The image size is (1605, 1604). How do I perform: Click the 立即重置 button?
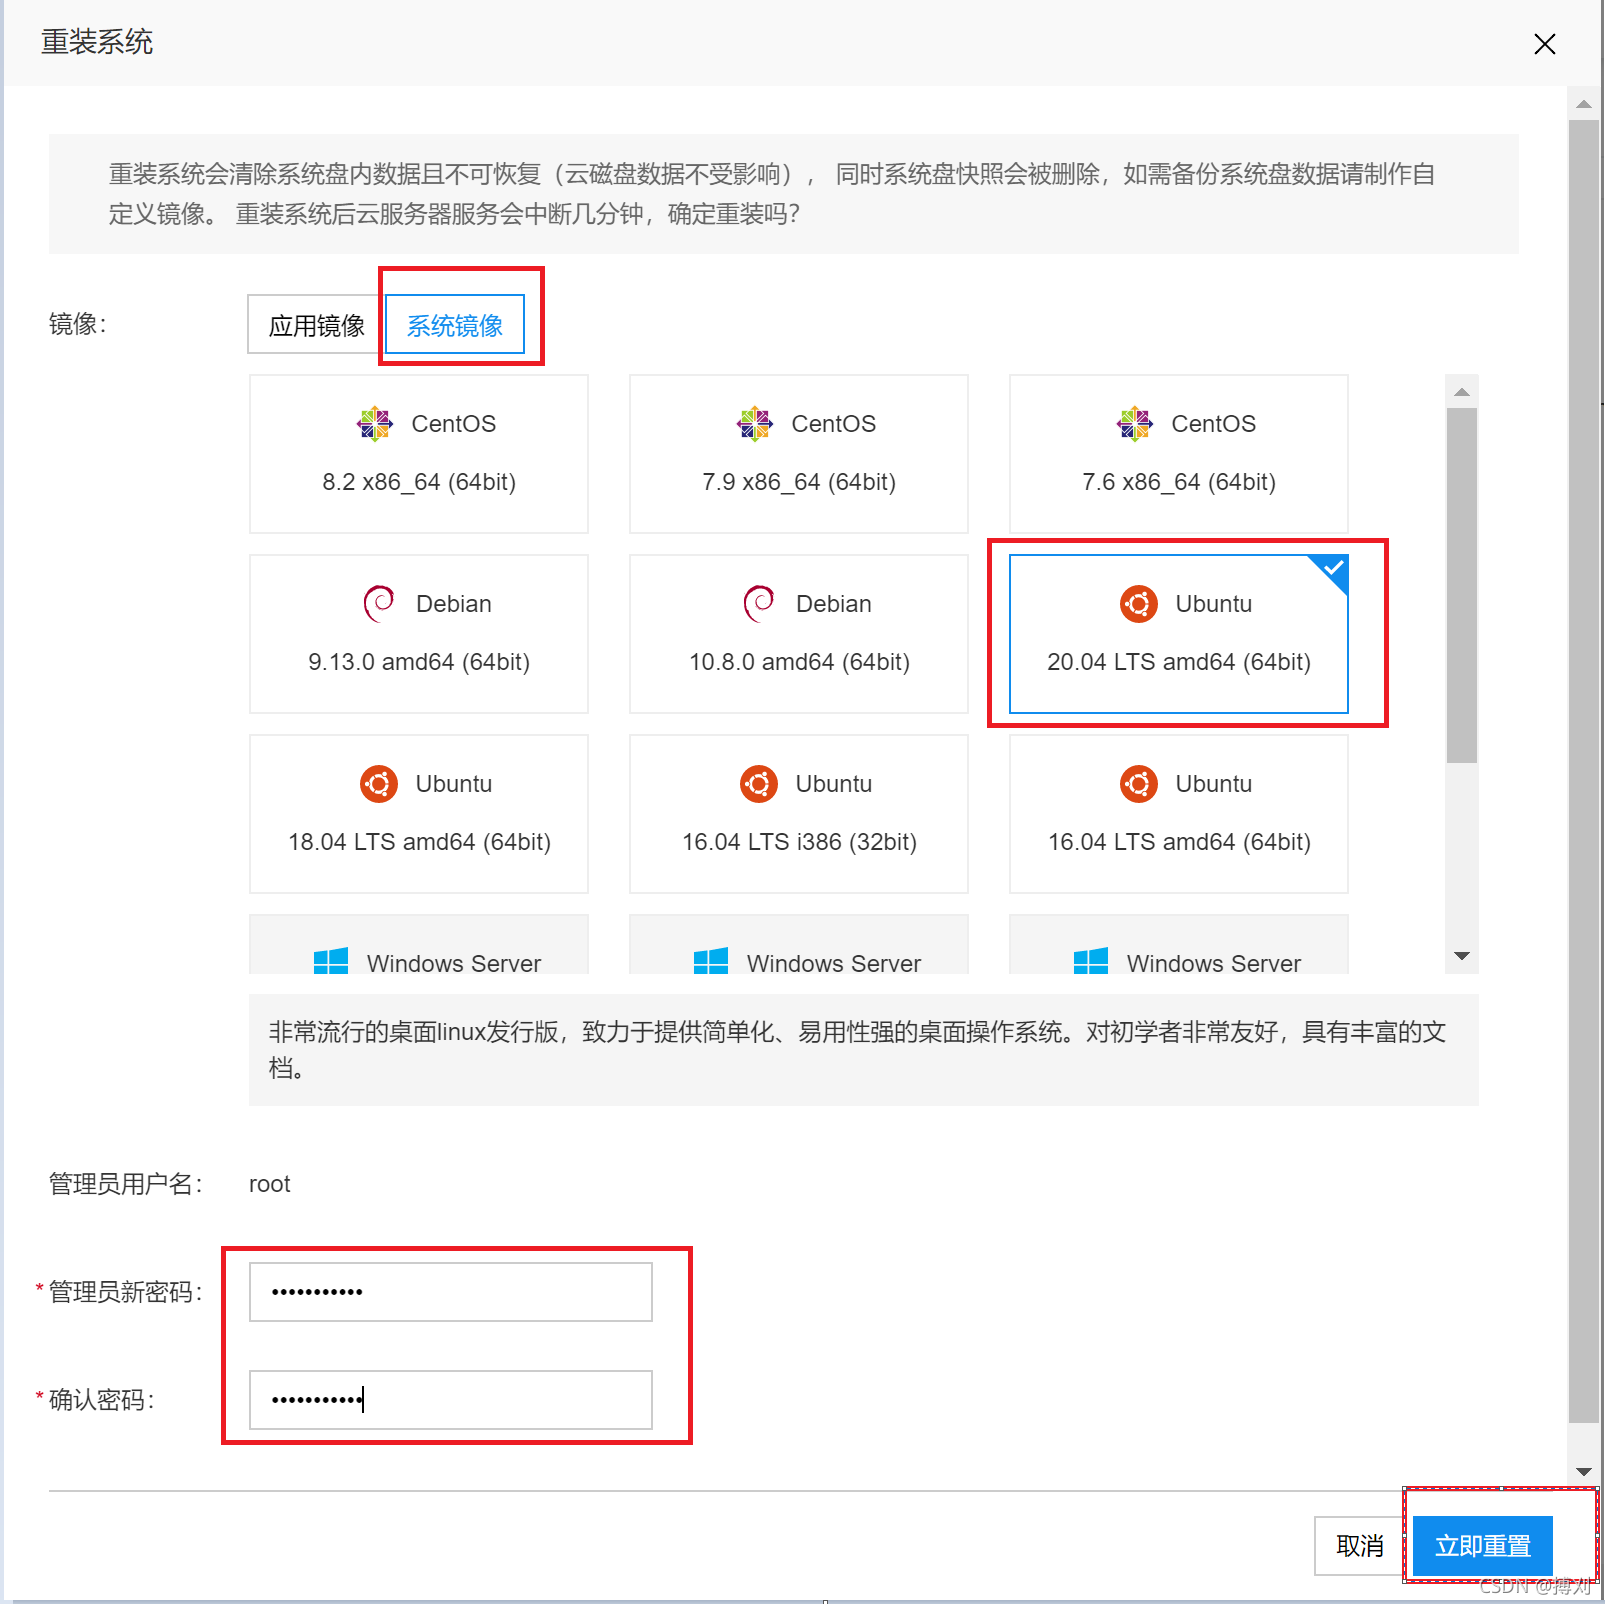pyautogui.click(x=1483, y=1546)
